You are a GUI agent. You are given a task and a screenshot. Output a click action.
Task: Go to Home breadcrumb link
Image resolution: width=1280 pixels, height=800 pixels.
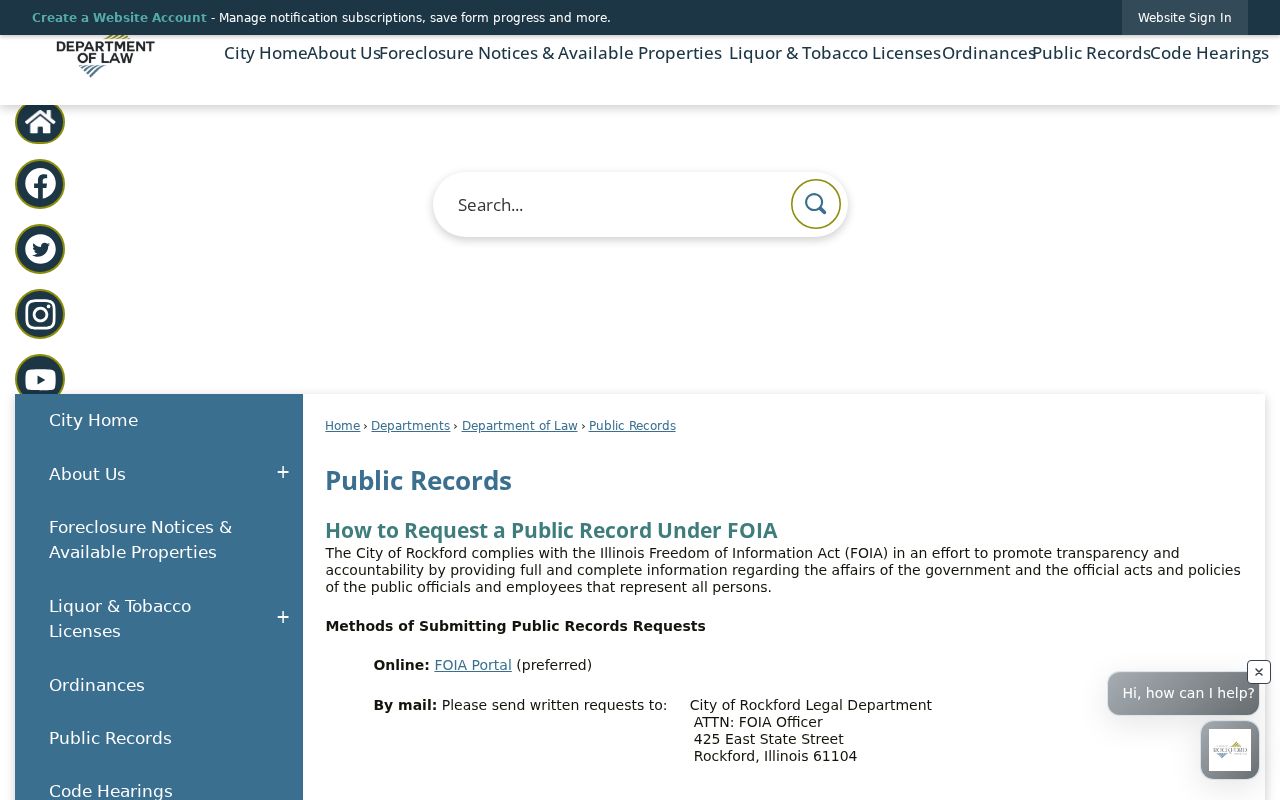[x=342, y=426]
